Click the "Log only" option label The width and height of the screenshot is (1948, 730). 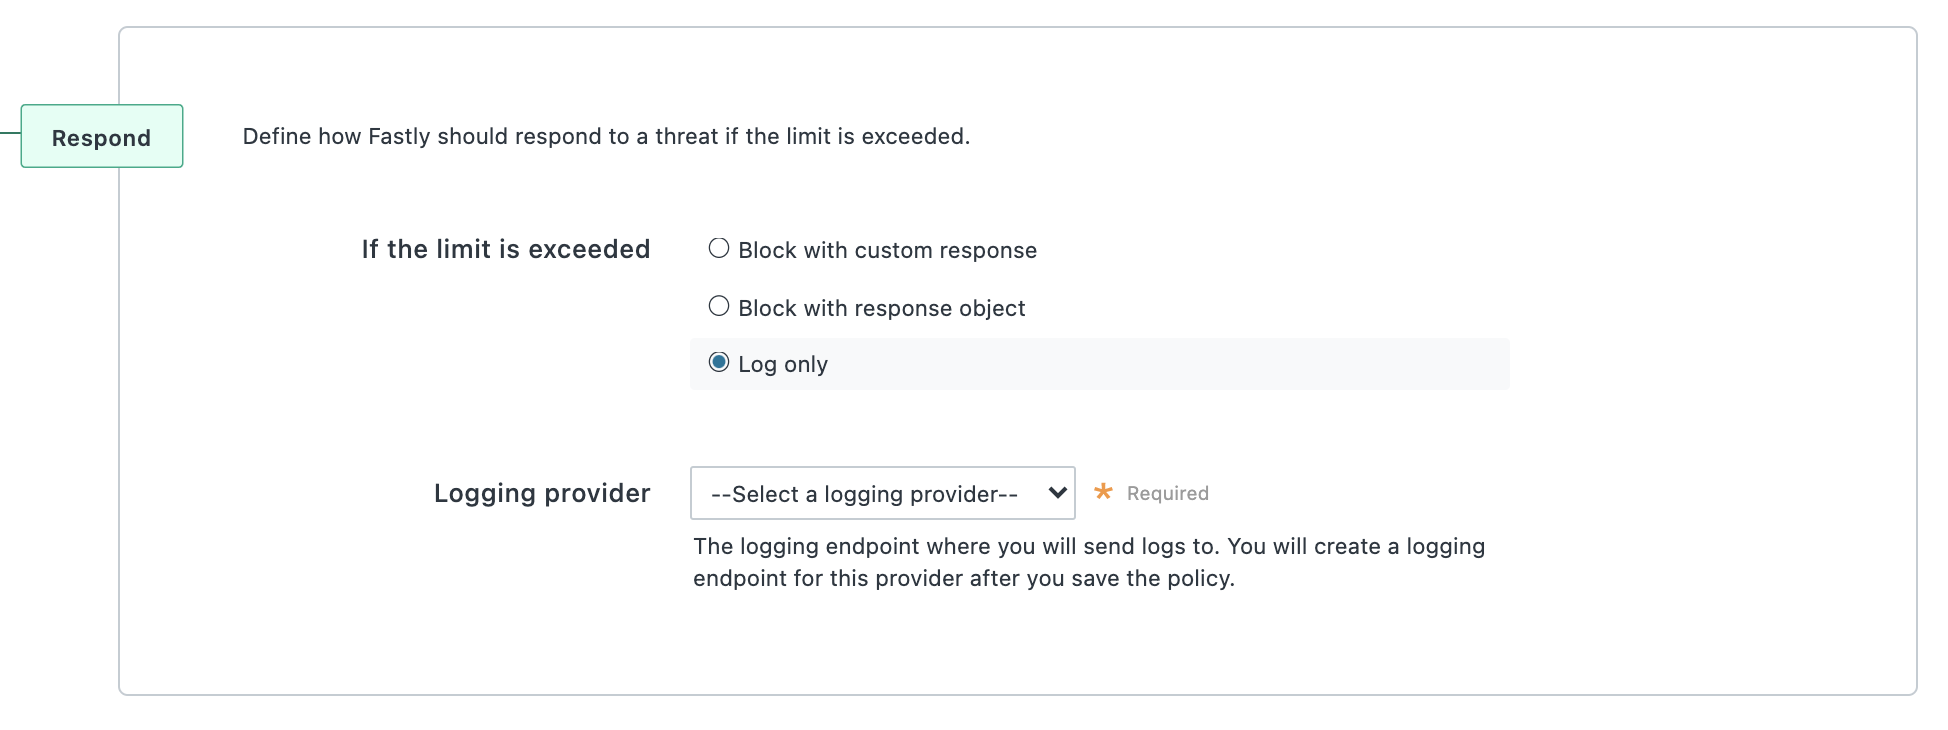pos(783,365)
